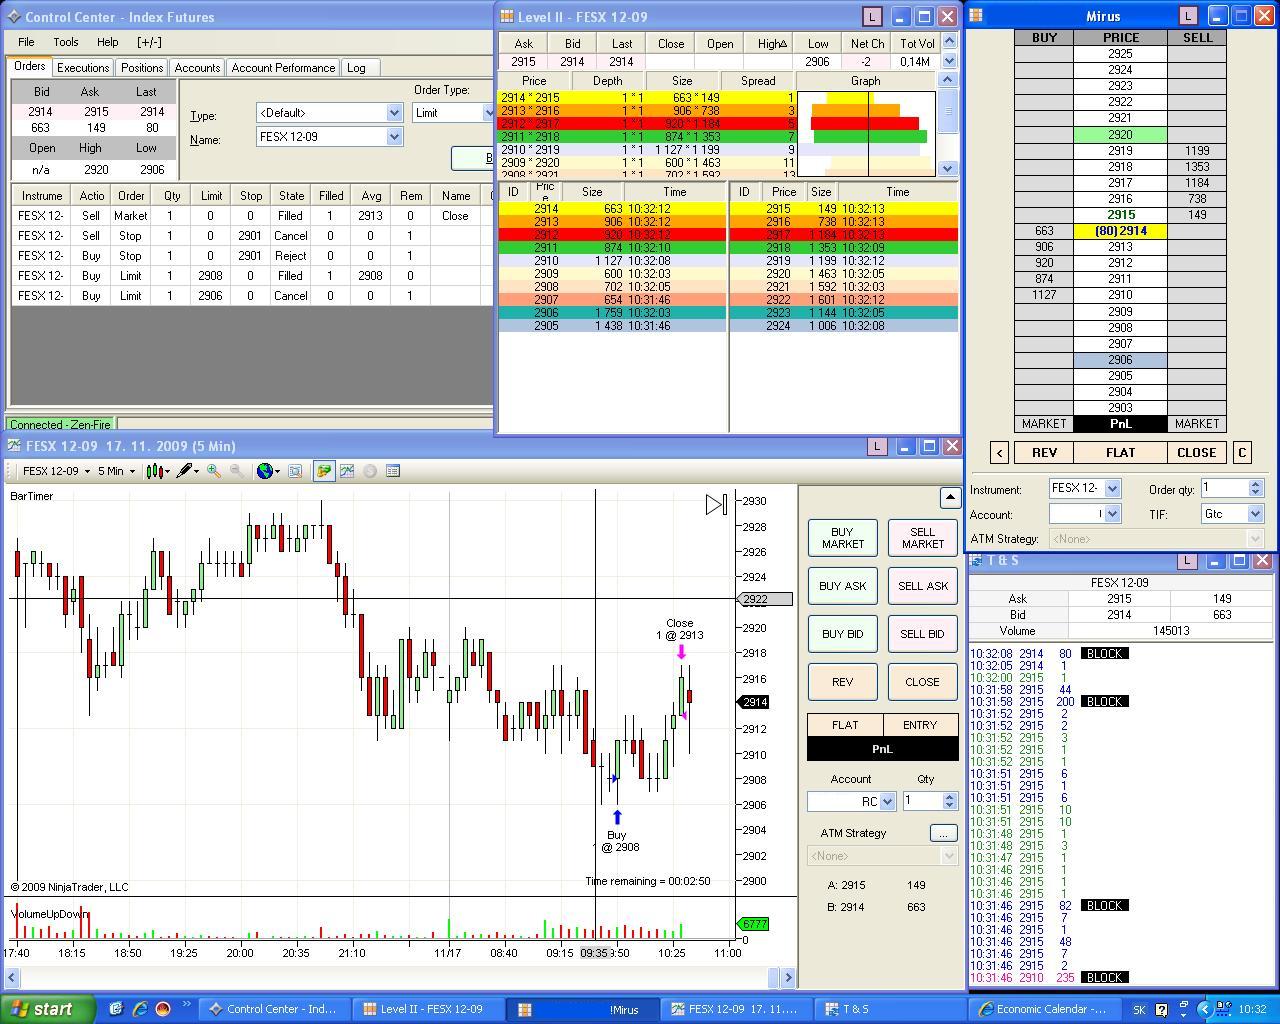Expand the Name dropdown showing FESX 12-09
Screen dimensions: 1280x1024
(x=394, y=137)
